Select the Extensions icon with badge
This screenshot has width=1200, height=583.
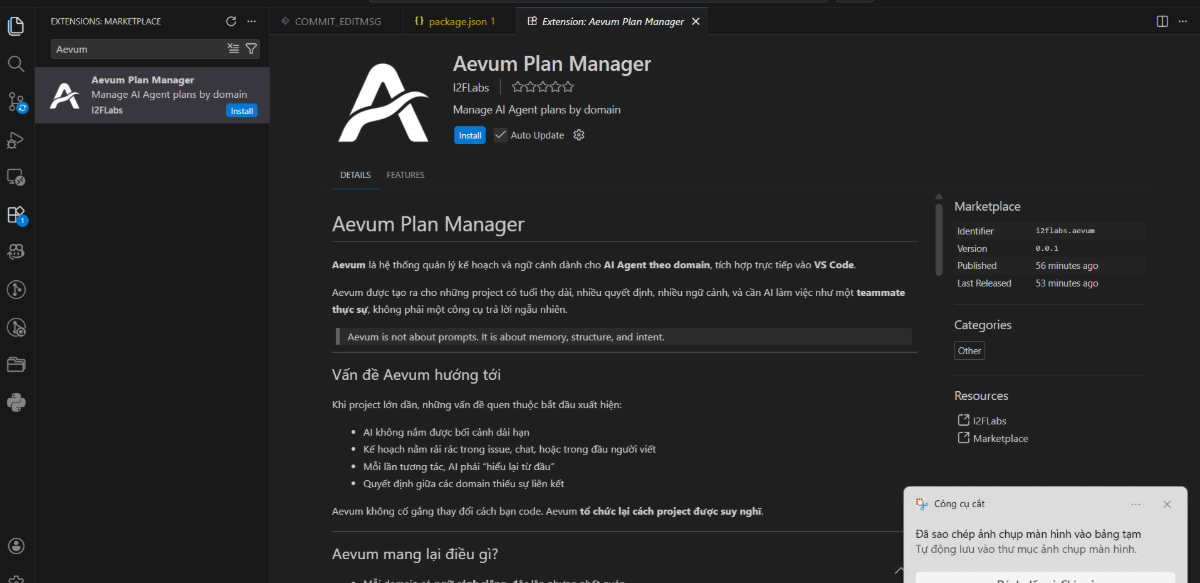[x=15, y=214]
